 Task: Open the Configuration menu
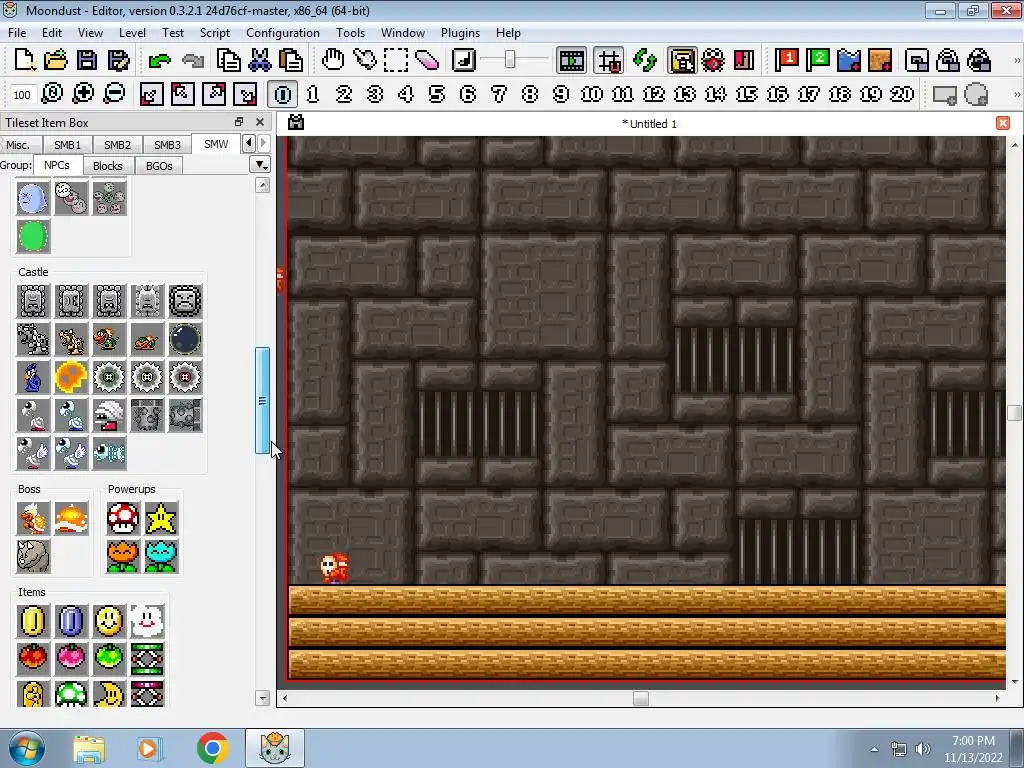coord(283,33)
